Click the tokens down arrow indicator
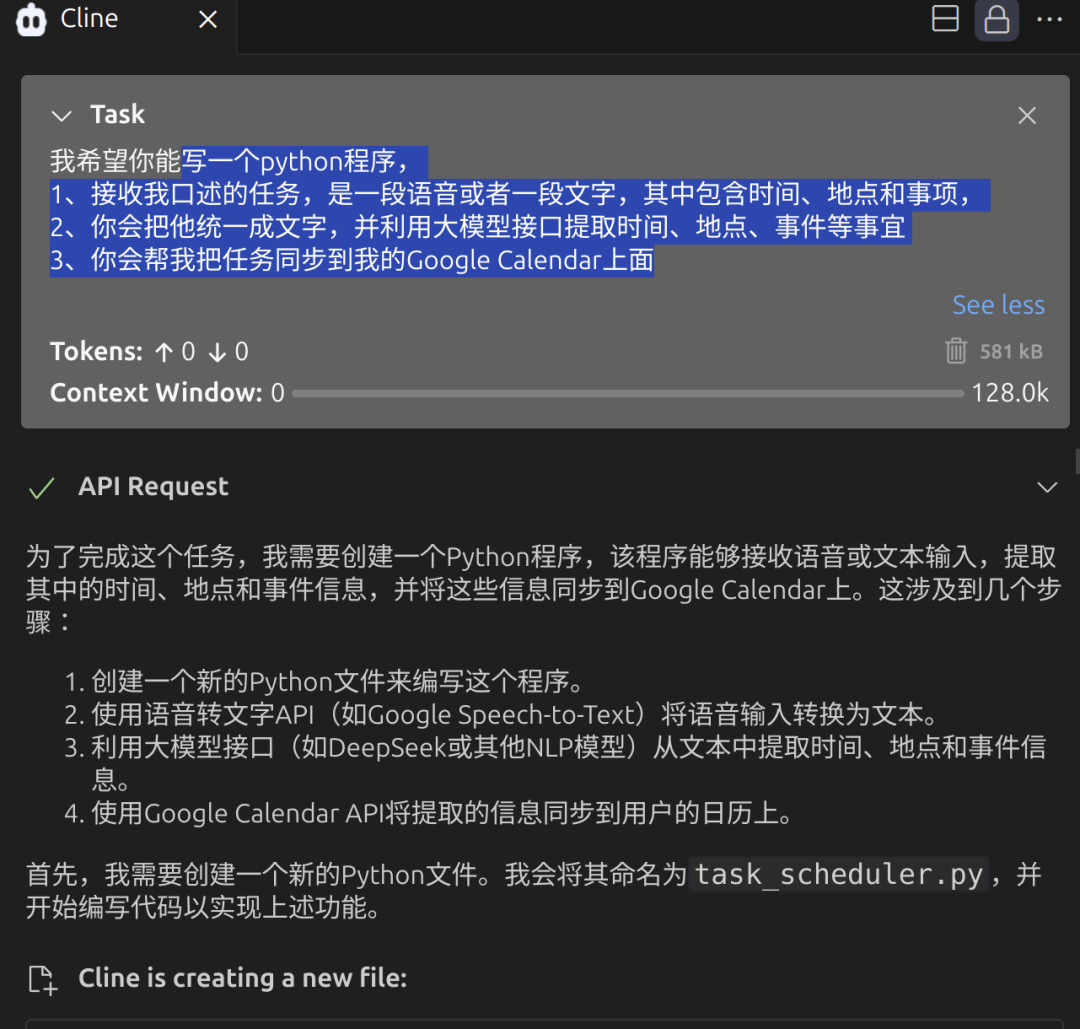The image size is (1080, 1029). [217, 352]
